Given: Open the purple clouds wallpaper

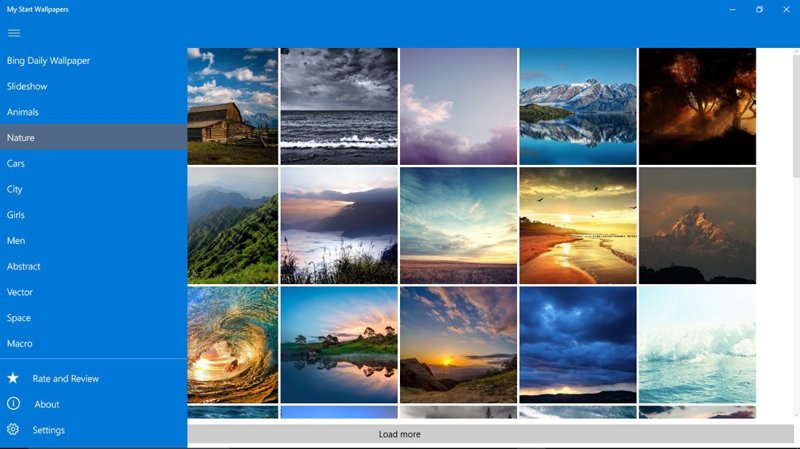Looking at the screenshot, I should (x=458, y=106).
